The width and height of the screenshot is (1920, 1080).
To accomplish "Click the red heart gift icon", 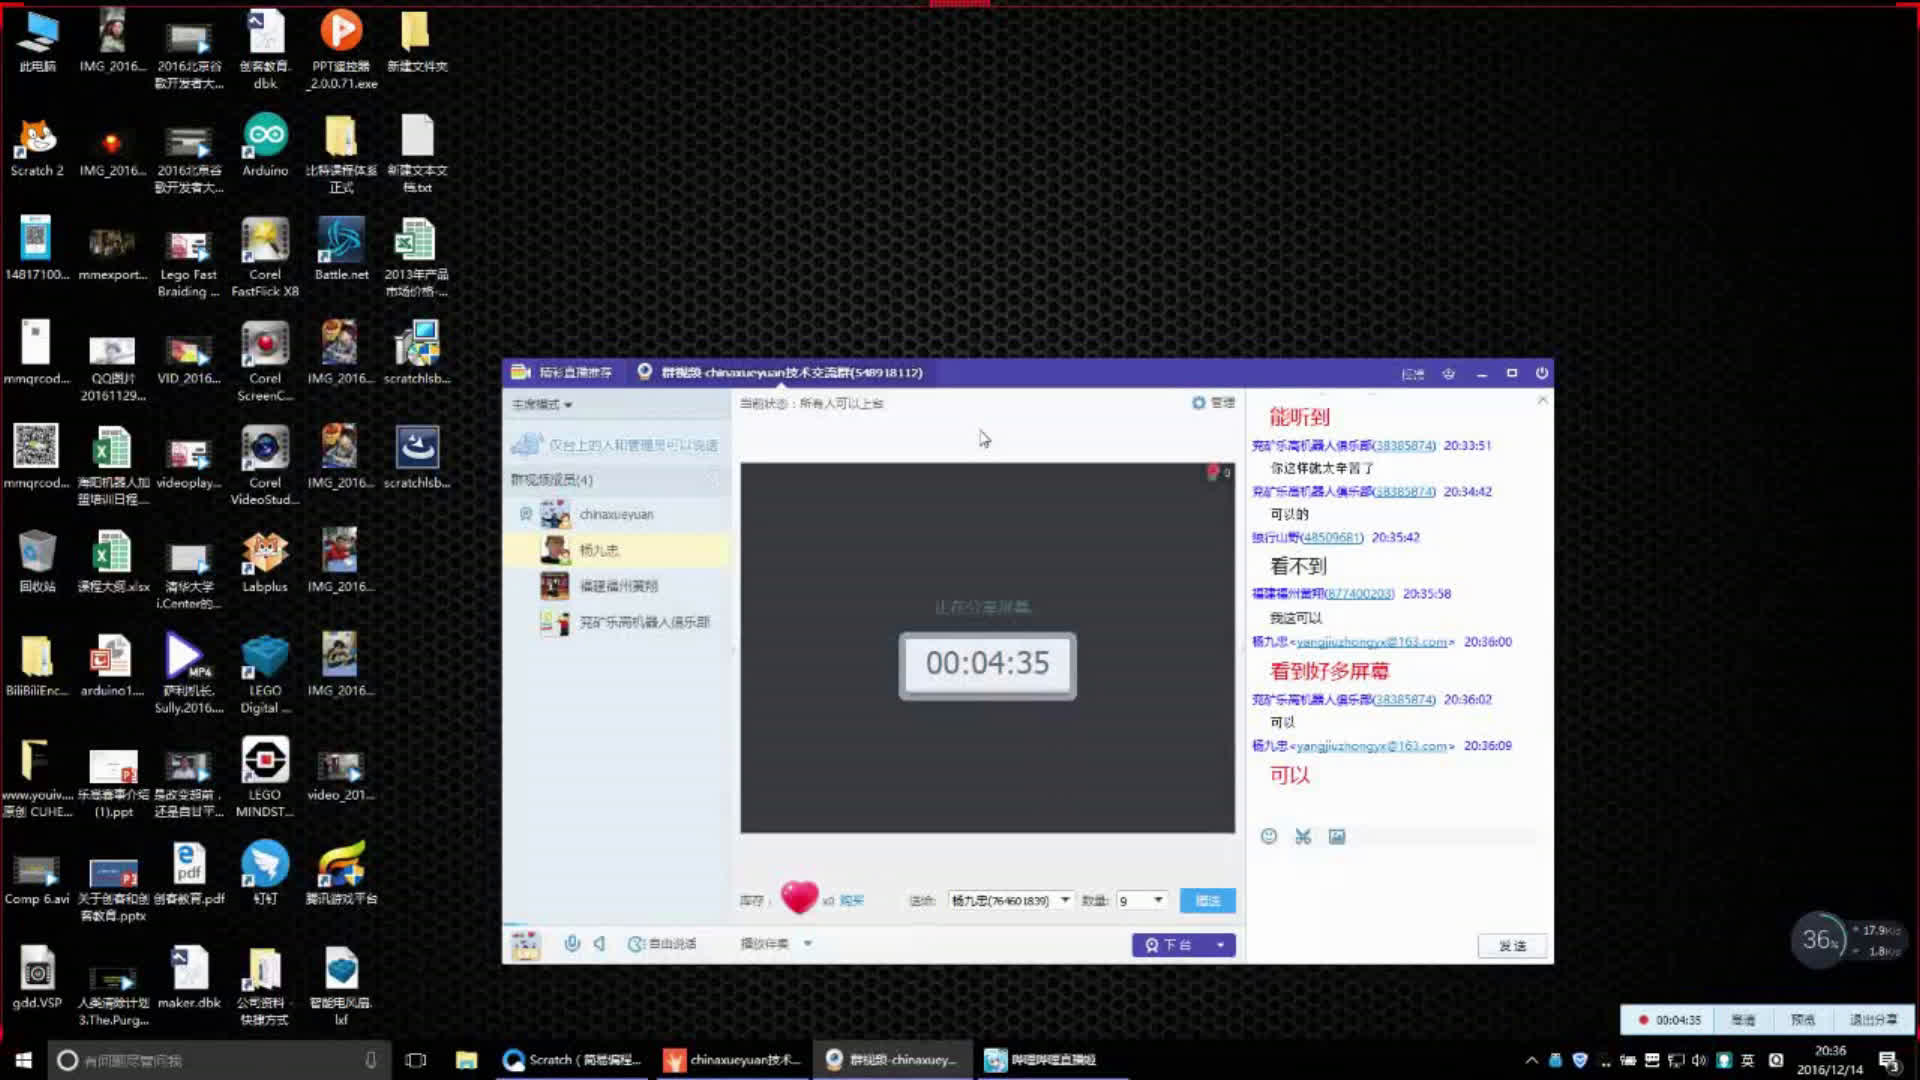I will [799, 897].
